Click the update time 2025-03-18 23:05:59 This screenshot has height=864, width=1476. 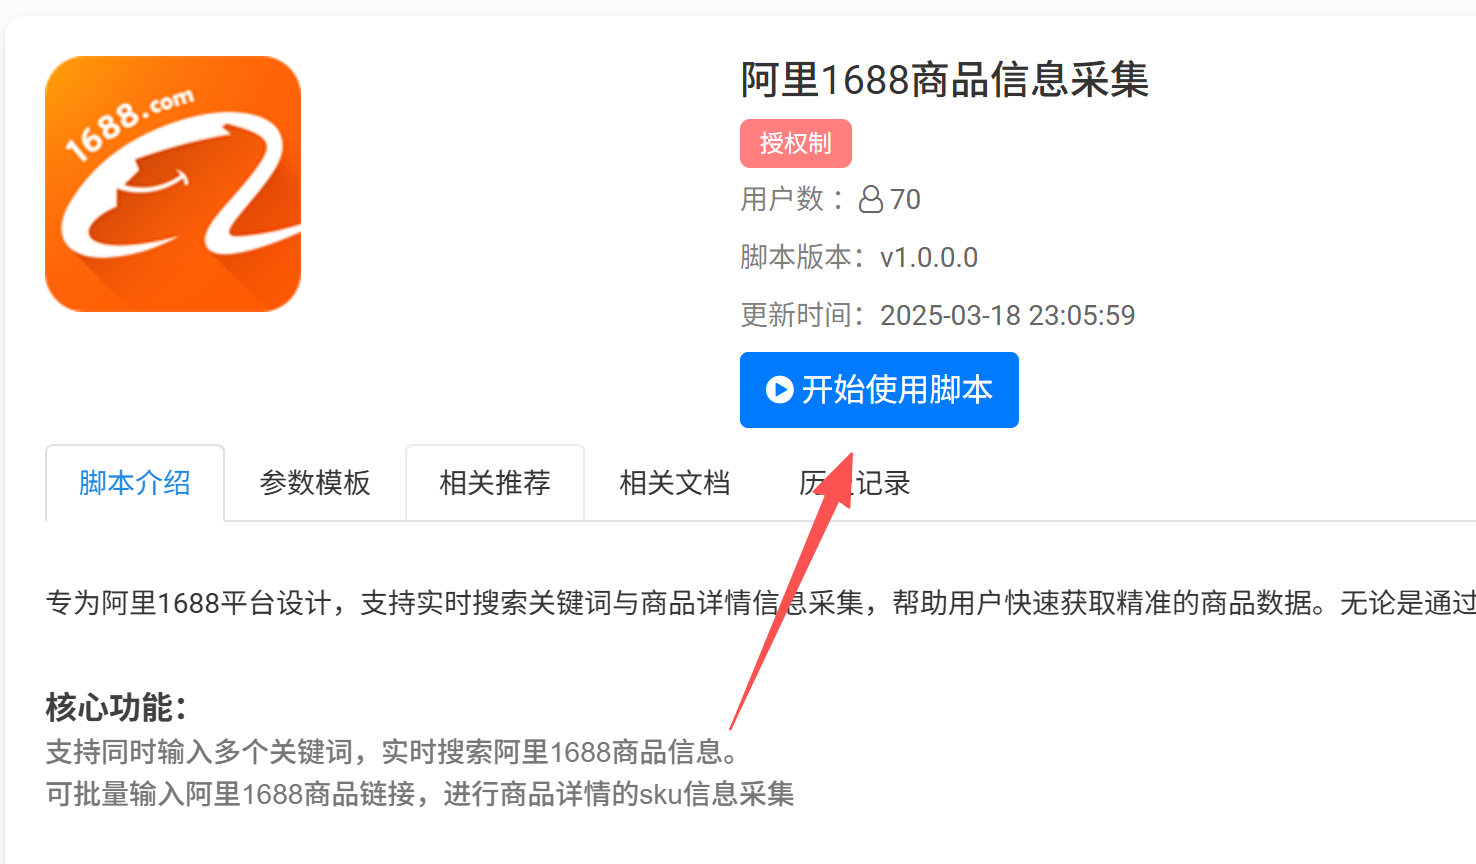point(1008,315)
